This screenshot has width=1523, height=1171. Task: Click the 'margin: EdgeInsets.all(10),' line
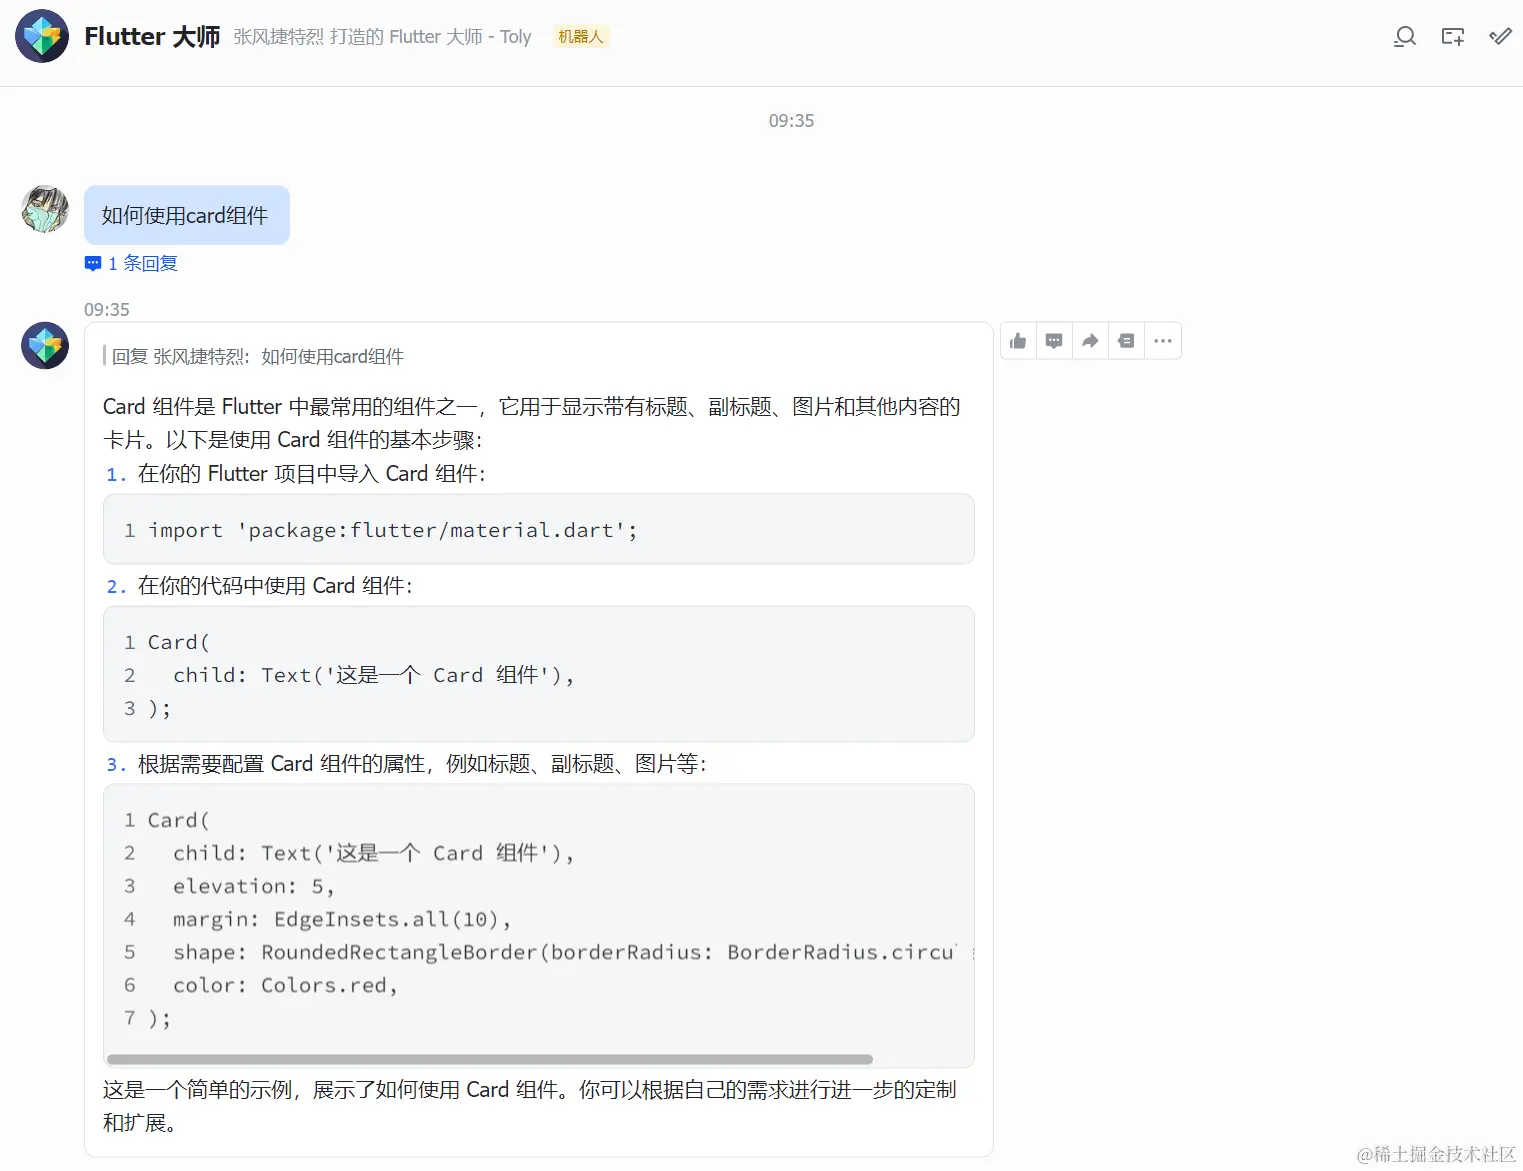tap(342, 920)
